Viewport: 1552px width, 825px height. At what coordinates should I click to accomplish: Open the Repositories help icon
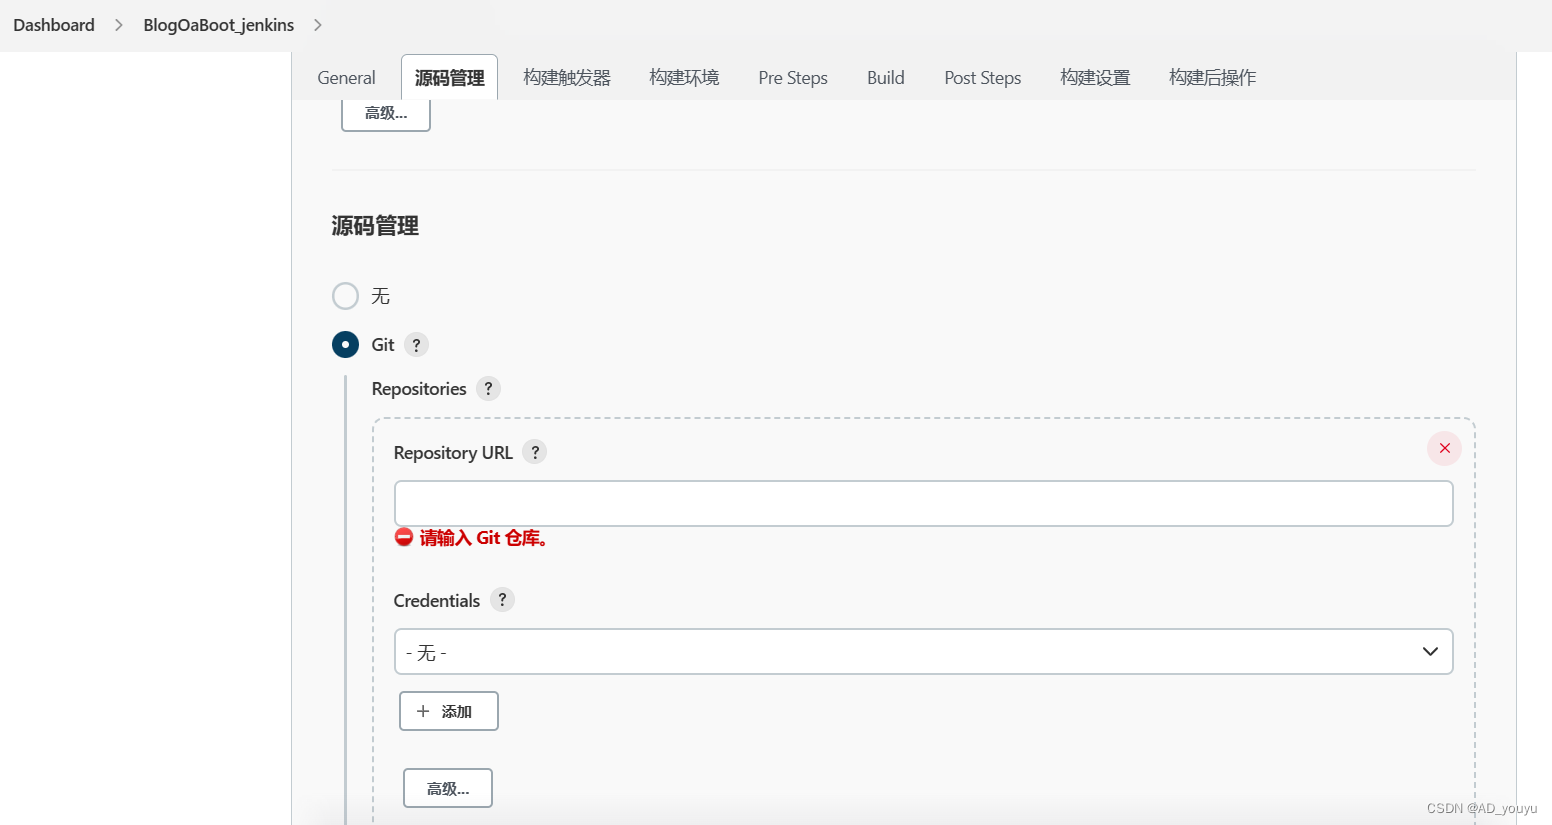488,389
